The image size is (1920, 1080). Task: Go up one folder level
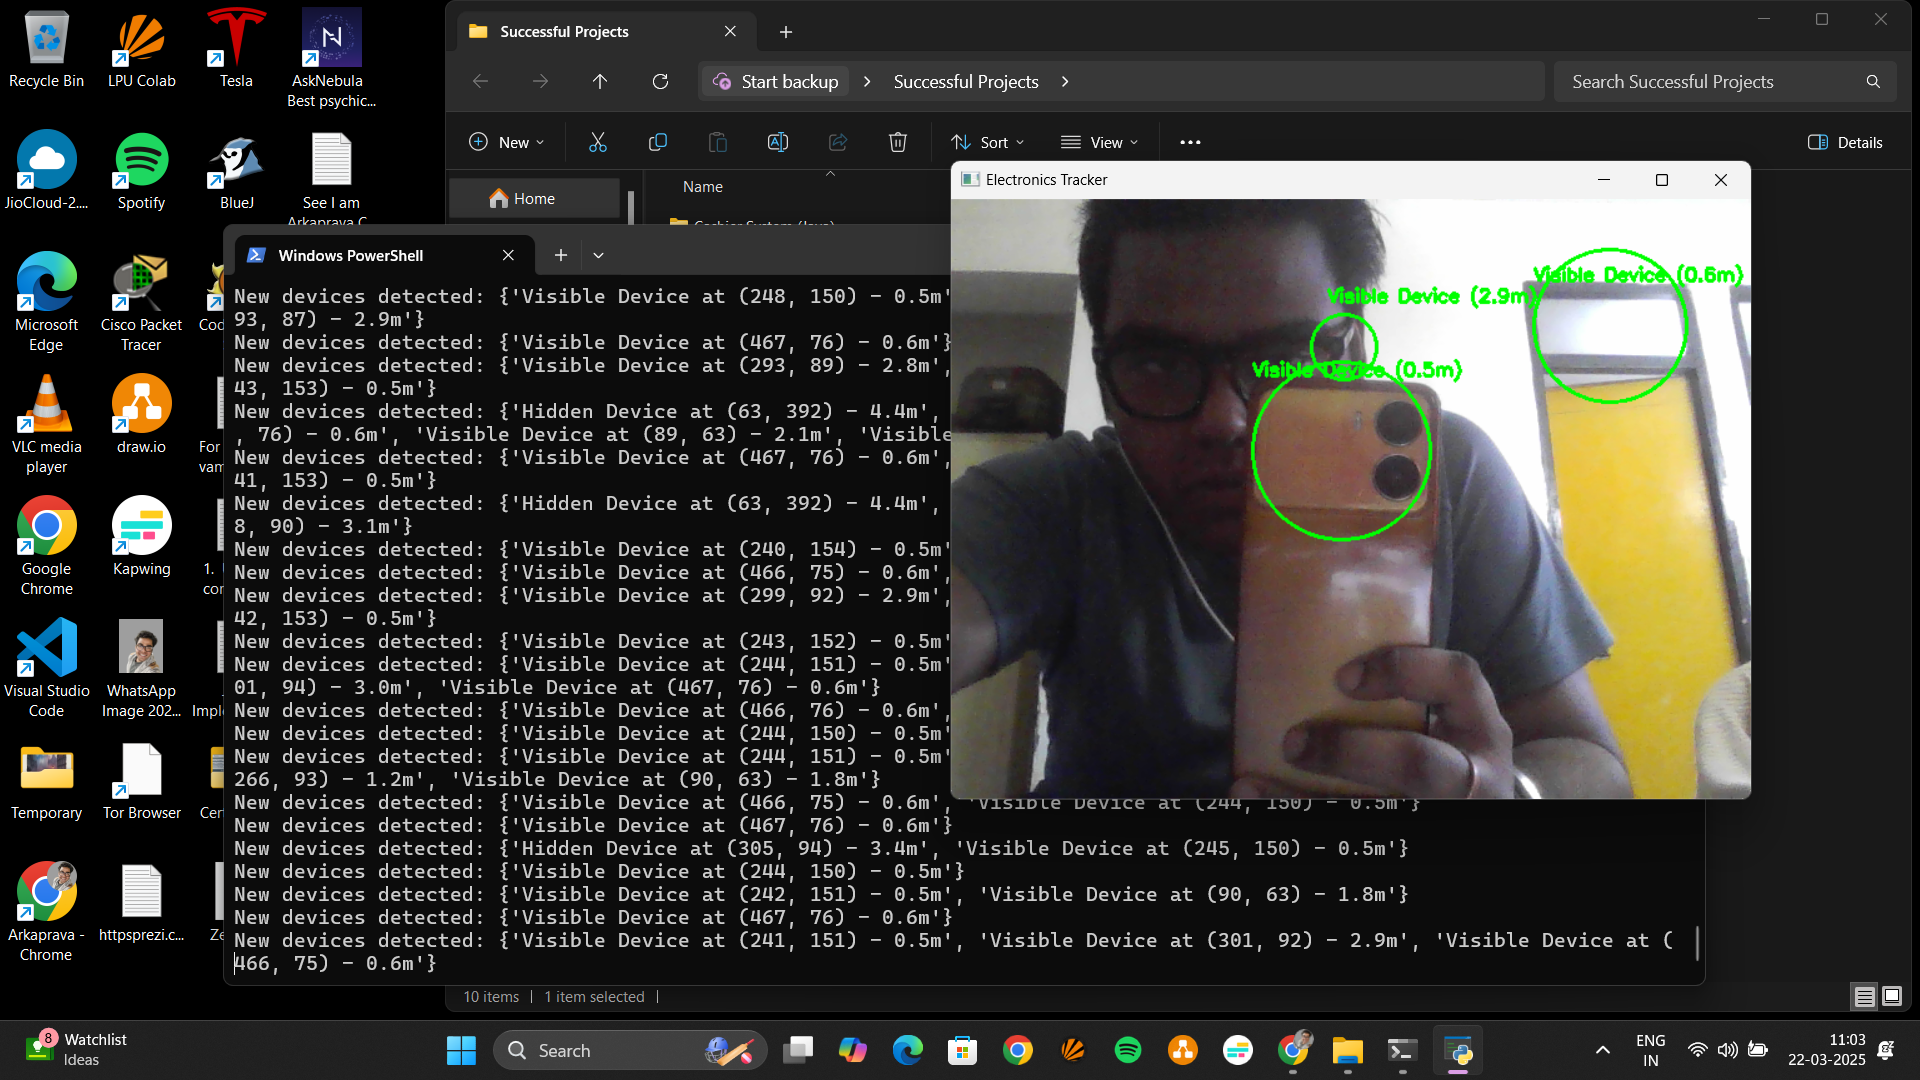tap(600, 81)
